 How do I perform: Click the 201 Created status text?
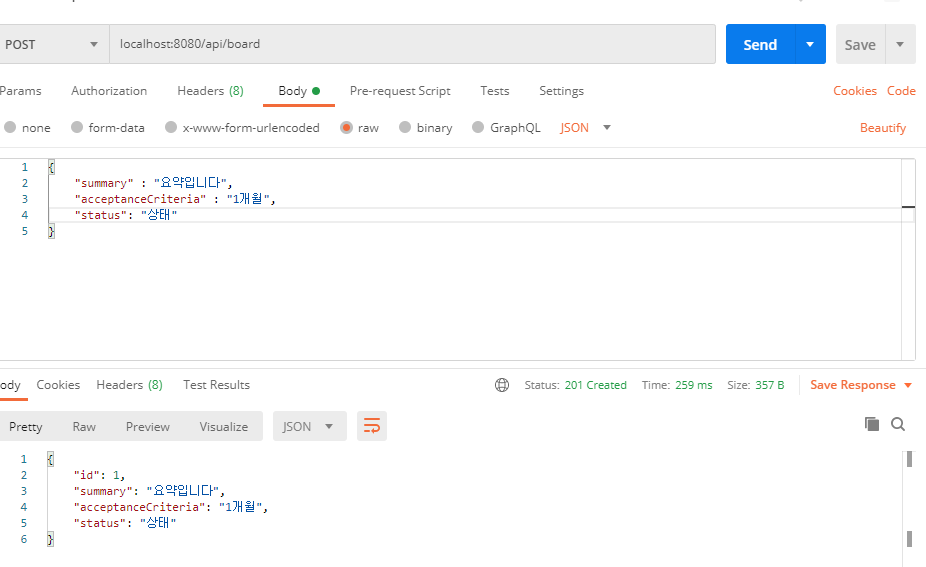coord(595,385)
